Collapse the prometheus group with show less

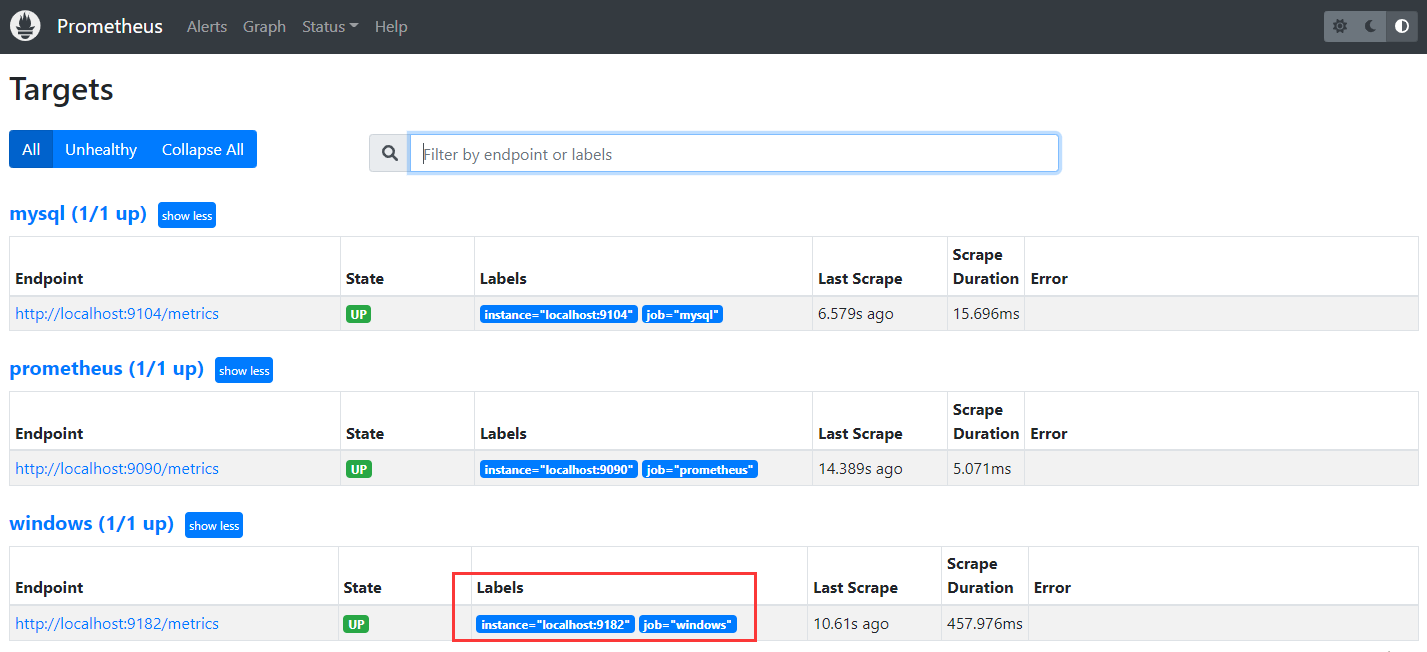(x=244, y=370)
